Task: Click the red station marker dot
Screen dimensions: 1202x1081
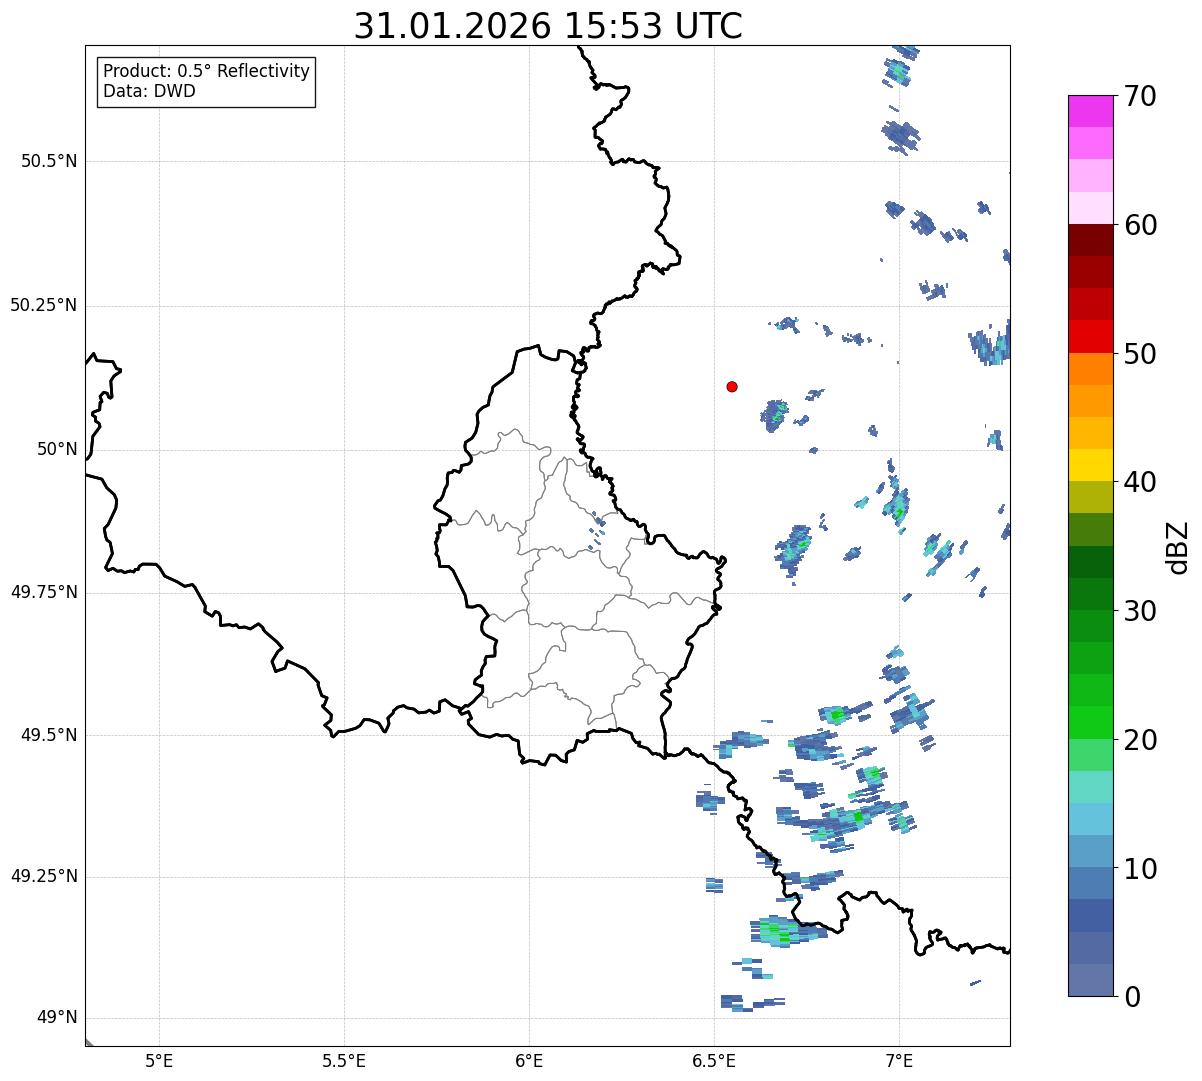Action: click(x=732, y=386)
